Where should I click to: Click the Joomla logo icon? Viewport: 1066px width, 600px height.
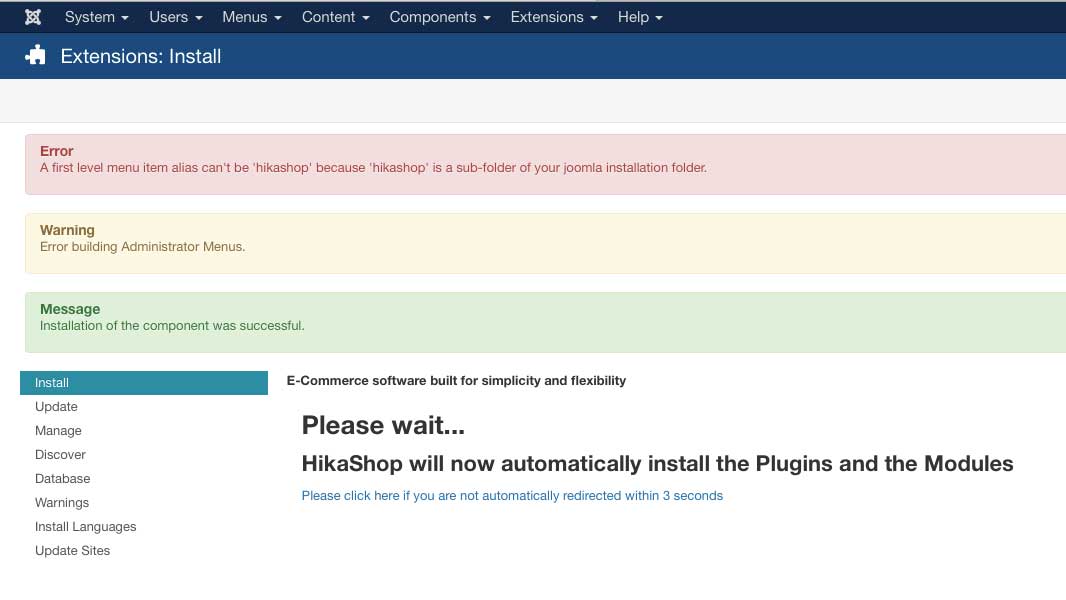(33, 17)
